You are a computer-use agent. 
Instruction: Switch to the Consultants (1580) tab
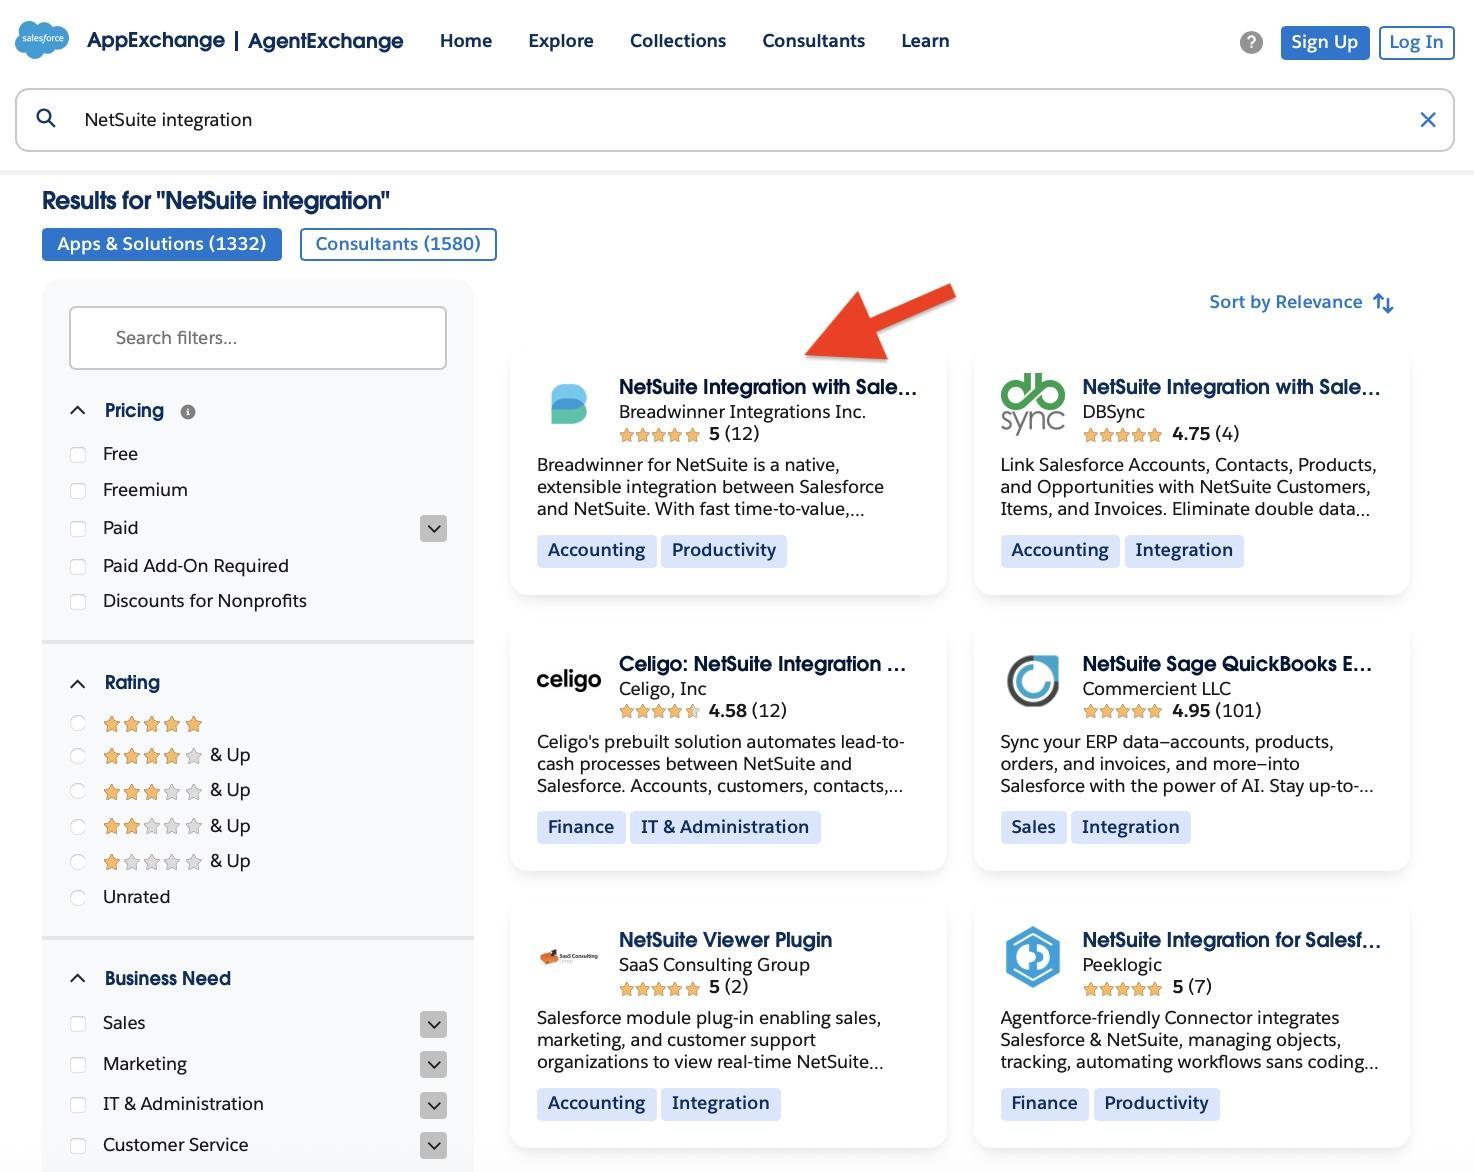click(398, 244)
